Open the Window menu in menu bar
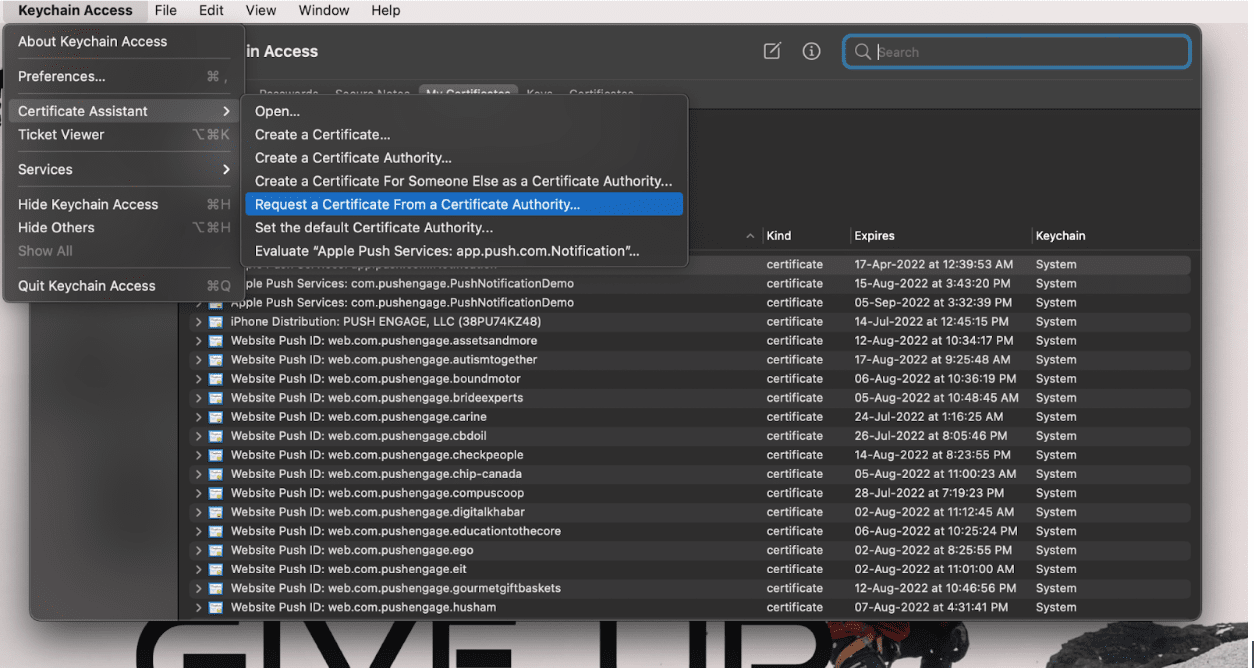1254x668 pixels. point(324,10)
